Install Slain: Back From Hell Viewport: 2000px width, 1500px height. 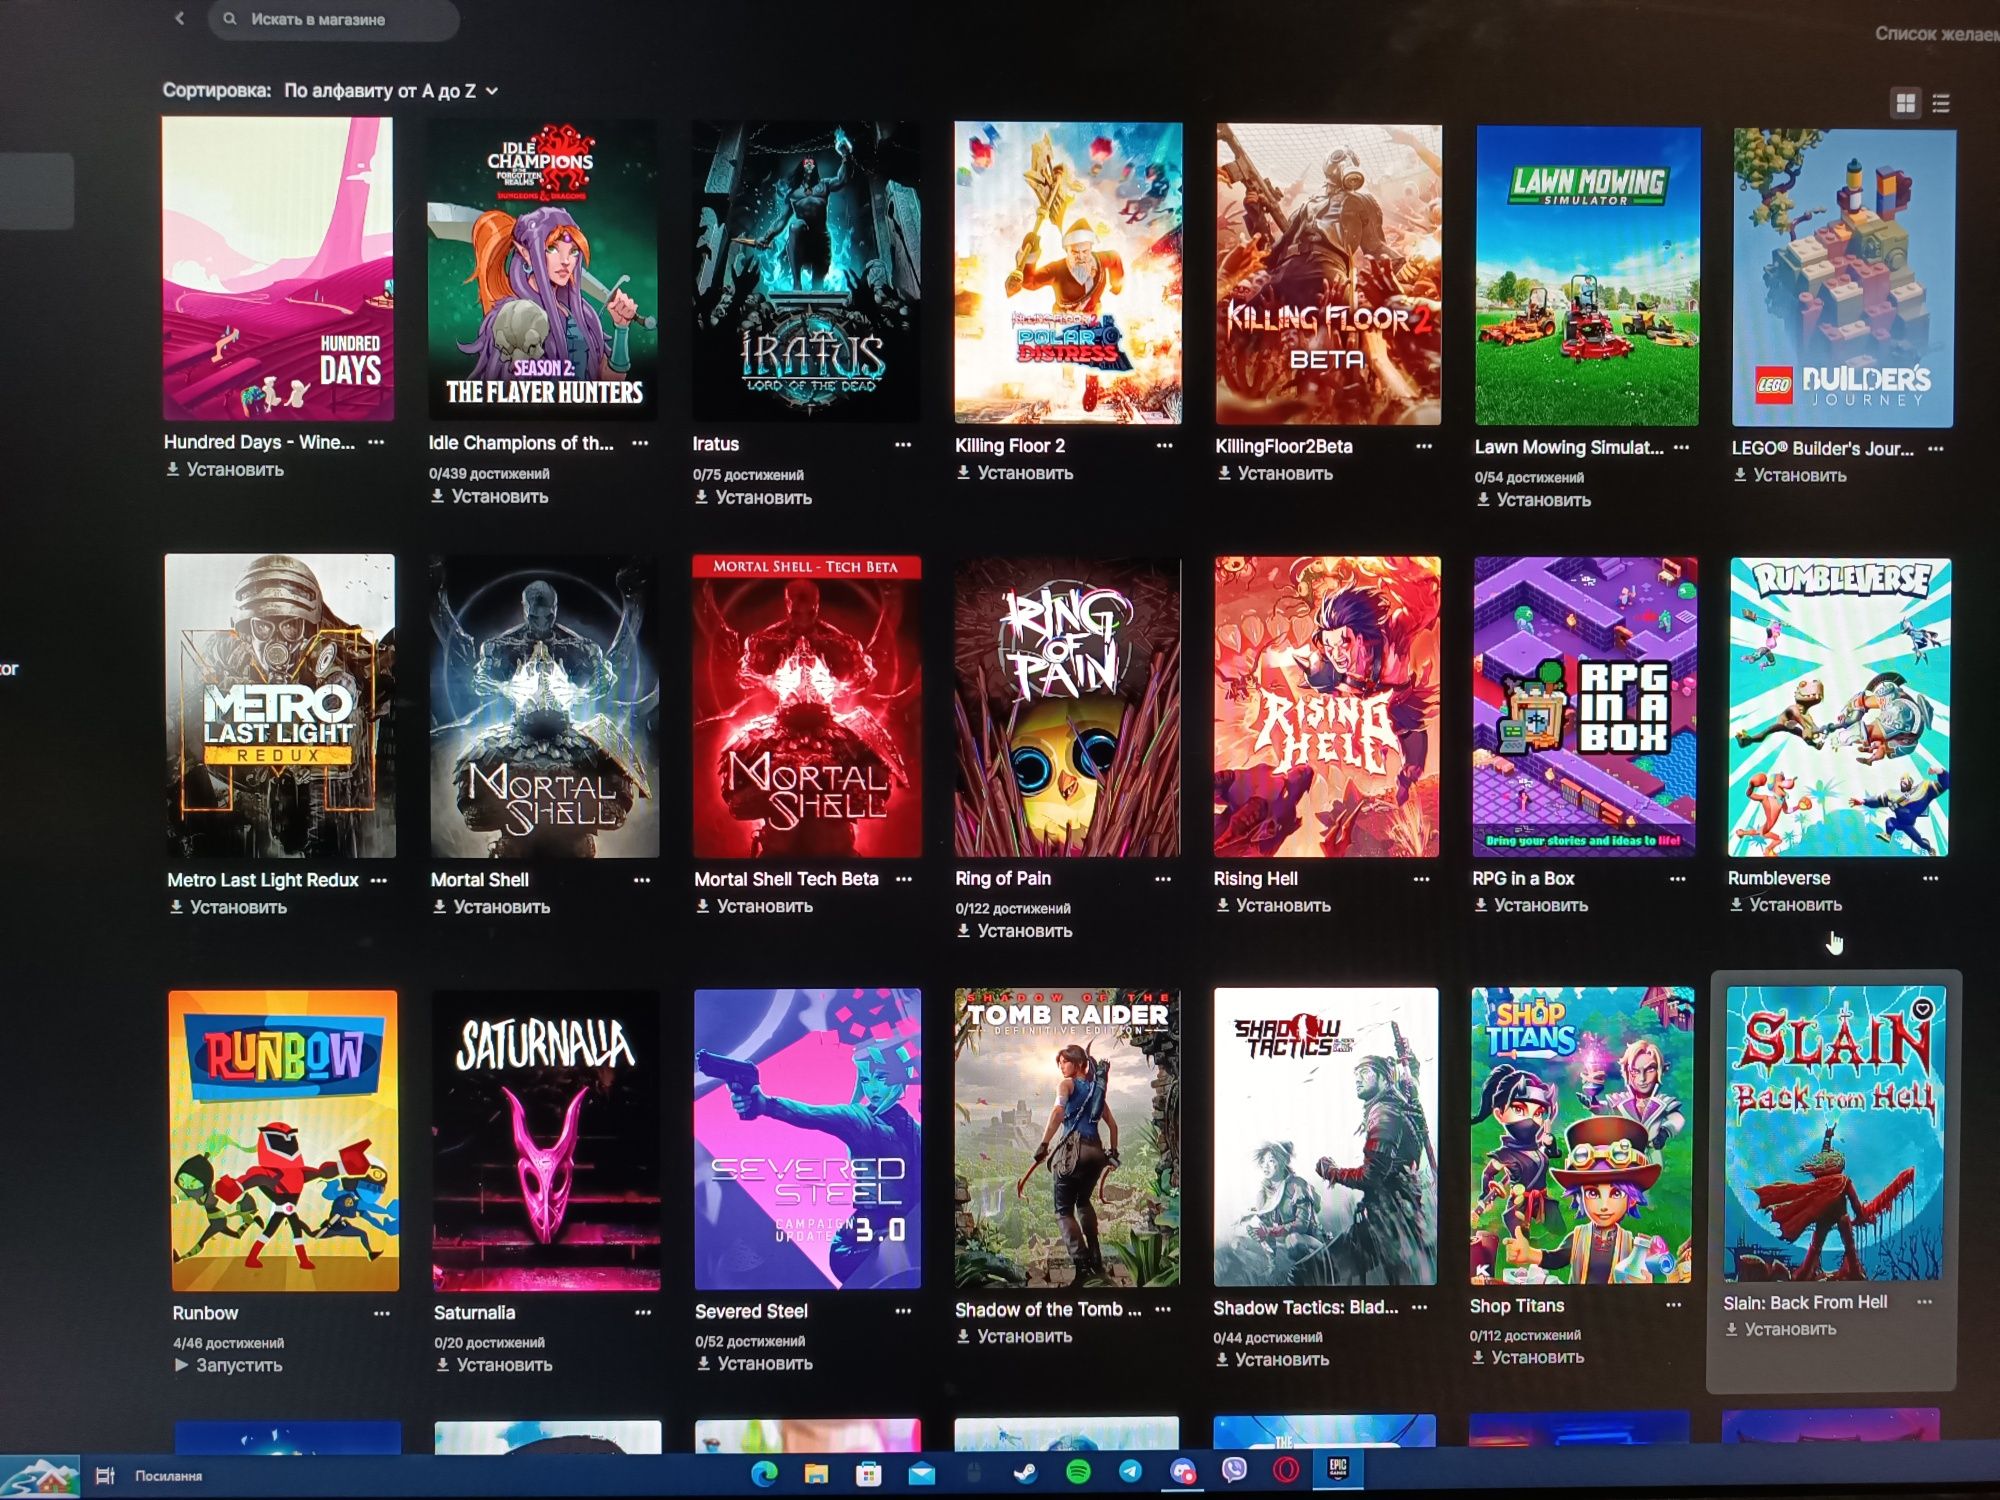[x=1781, y=1329]
